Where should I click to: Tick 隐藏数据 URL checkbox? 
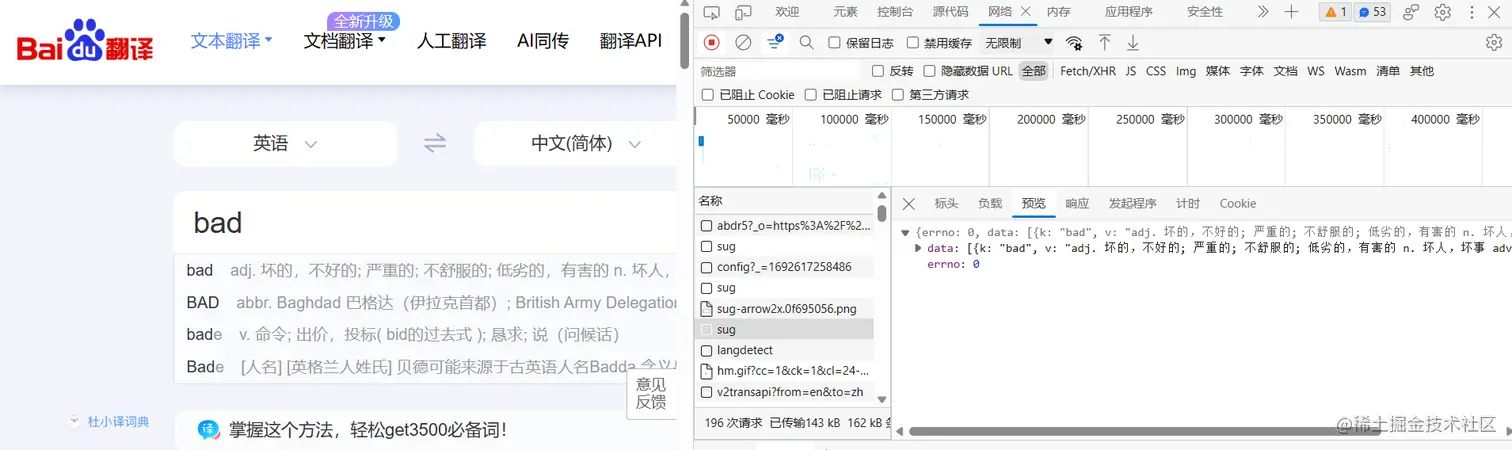pyautogui.click(x=930, y=71)
